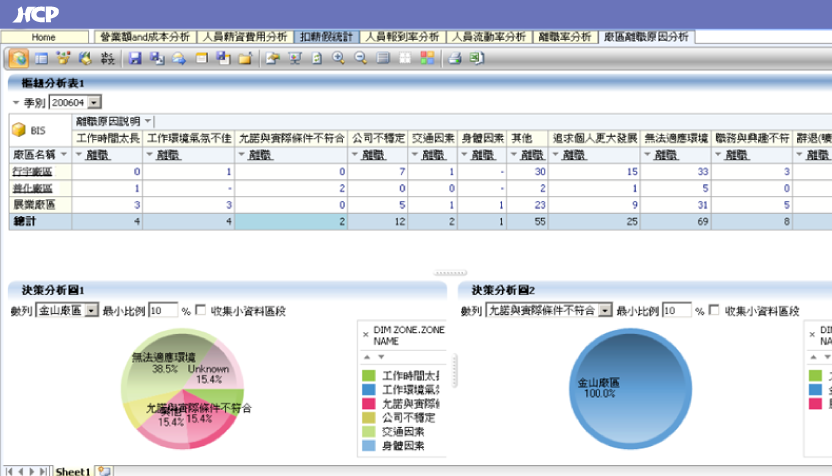Click the save (floppy disk) toolbar icon
The width and height of the screenshot is (832, 476).
[135, 58]
